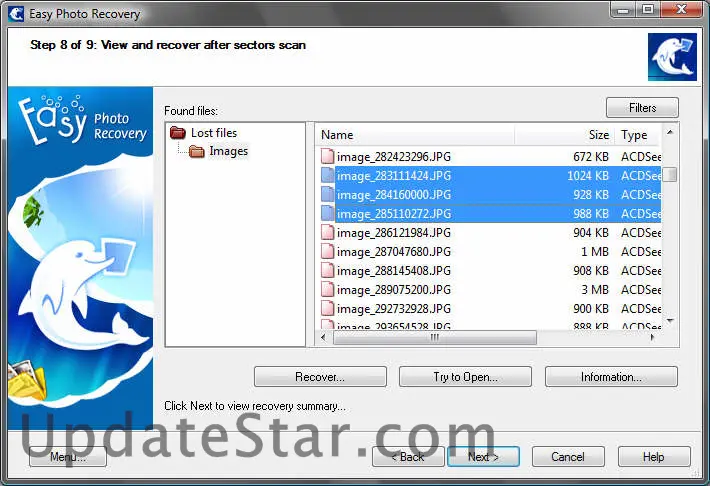Close the Easy Photo Recovery window
This screenshot has height=486, width=710.
click(681, 9)
